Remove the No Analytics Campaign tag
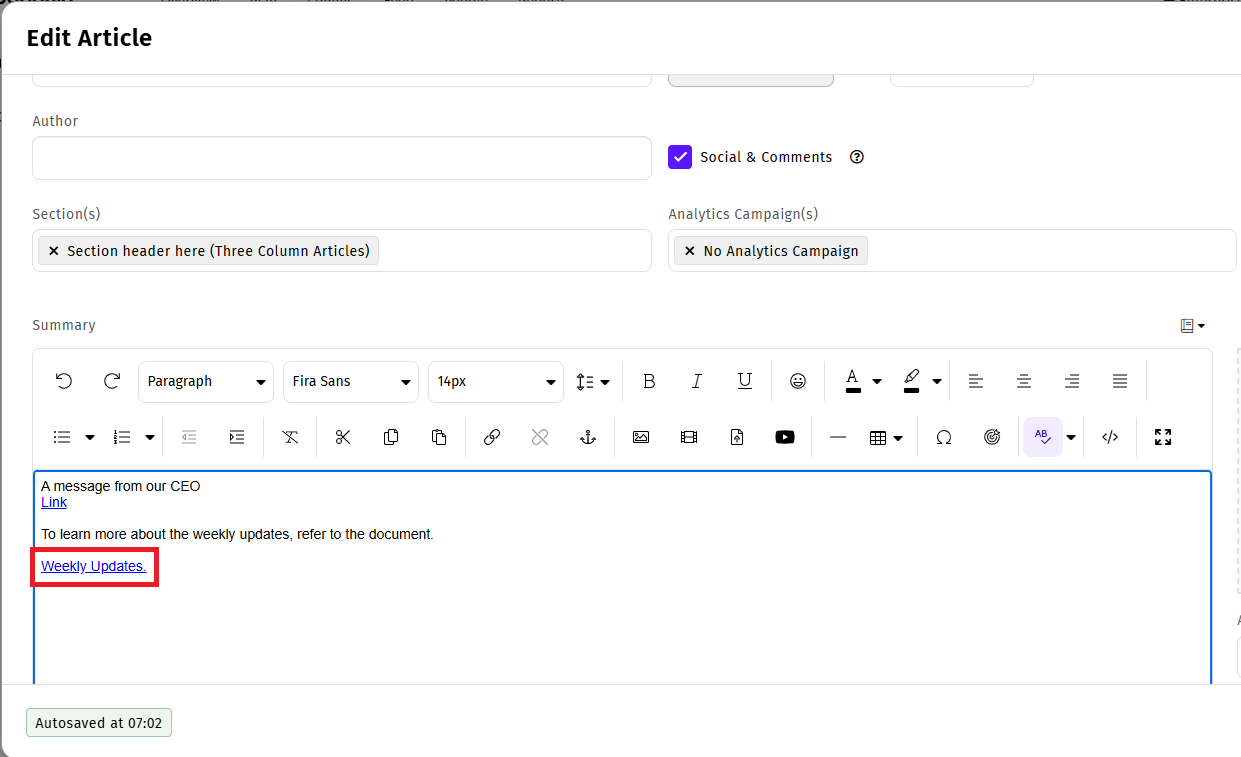Viewport: 1241px width, 757px height. pos(690,251)
